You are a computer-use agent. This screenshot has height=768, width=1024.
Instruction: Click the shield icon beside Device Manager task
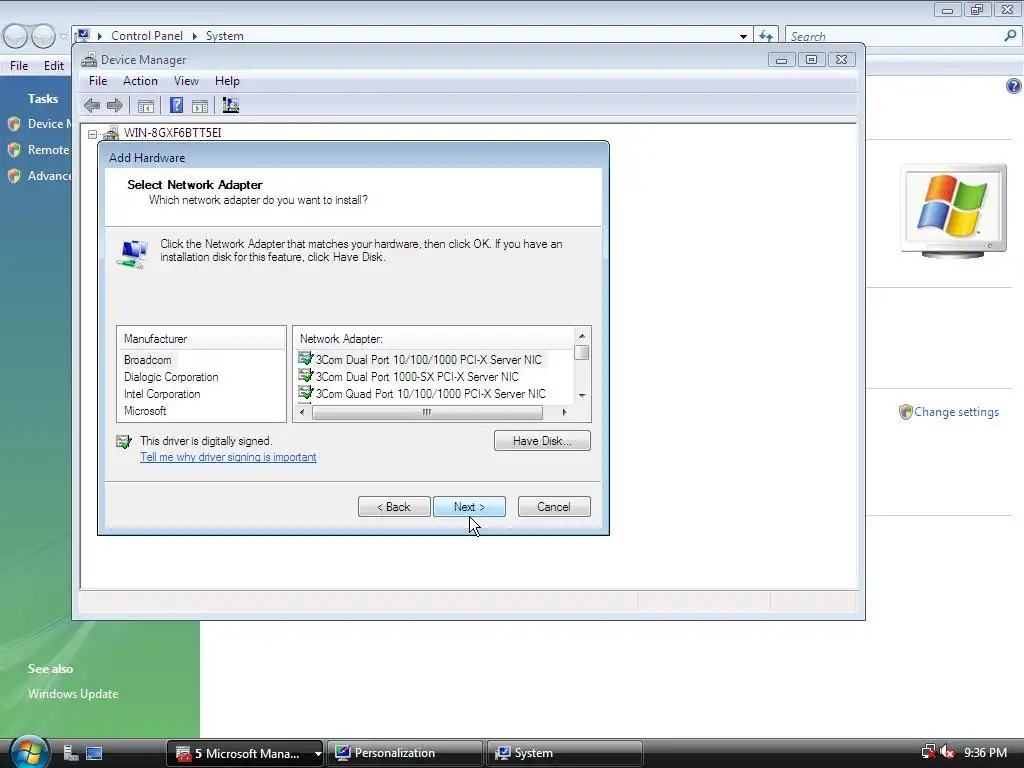pos(14,124)
